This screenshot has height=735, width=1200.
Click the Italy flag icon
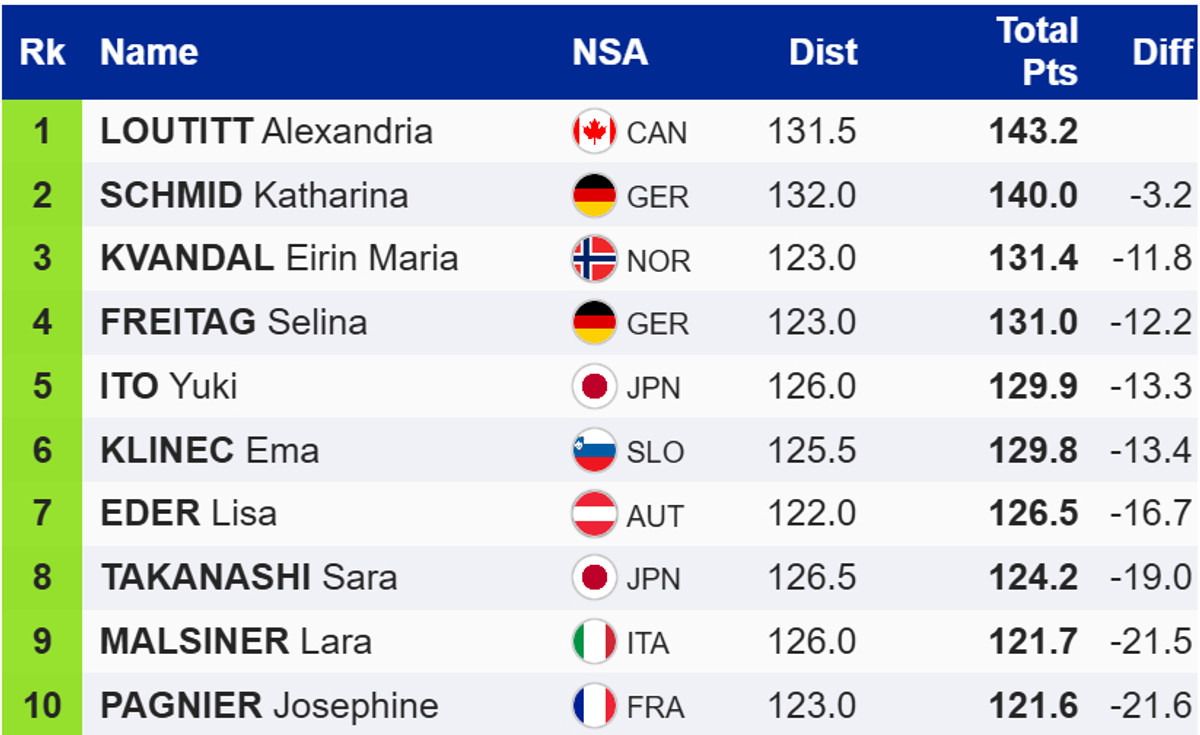[x=594, y=642]
